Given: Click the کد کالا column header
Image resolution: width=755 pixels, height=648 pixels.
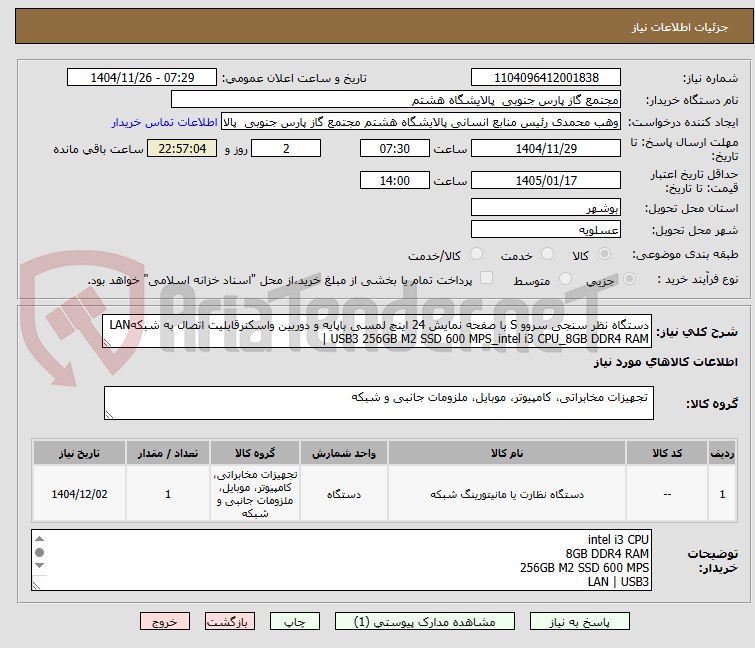Looking at the screenshot, I should pos(667,453).
